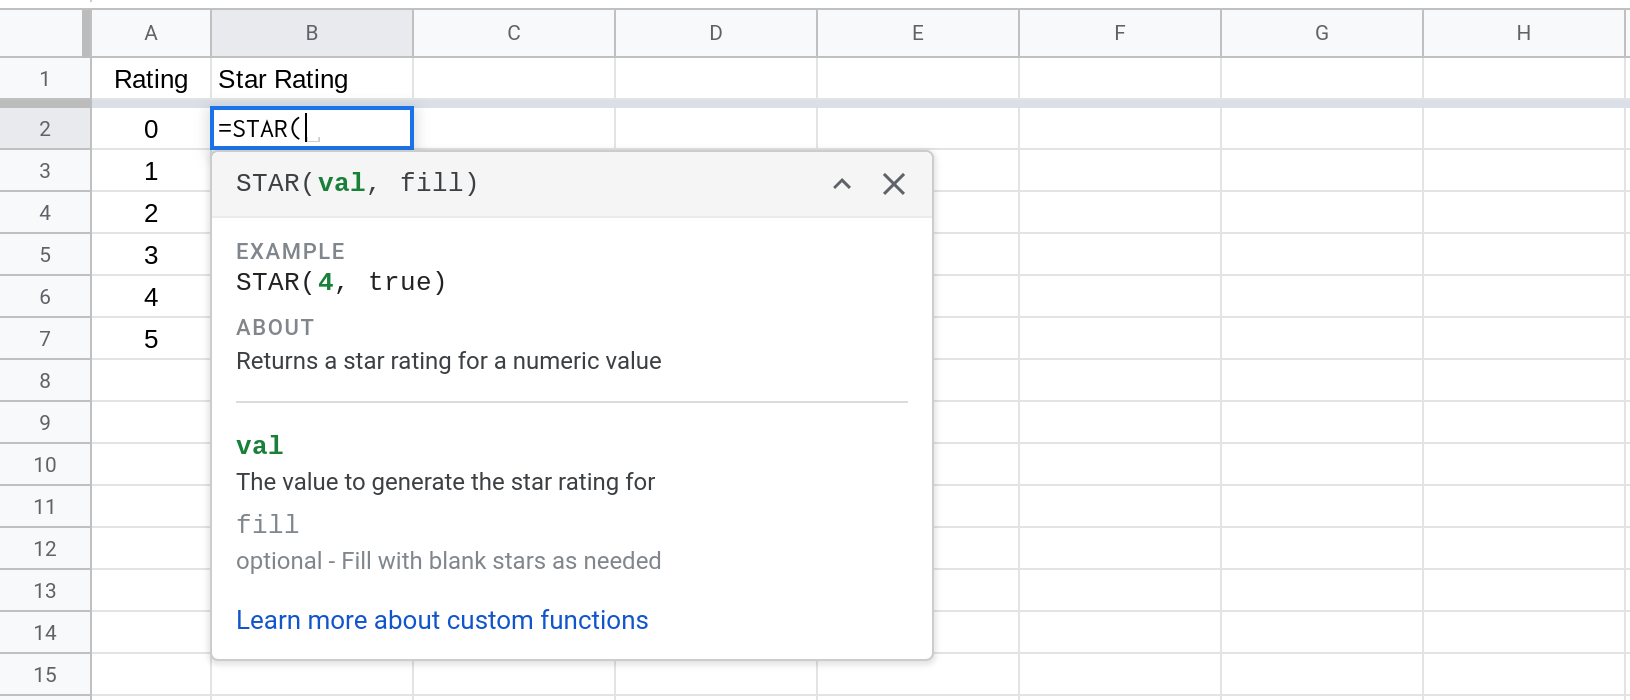1630x700 pixels.
Task: Select empty cell C1
Action: pos(514,79)
